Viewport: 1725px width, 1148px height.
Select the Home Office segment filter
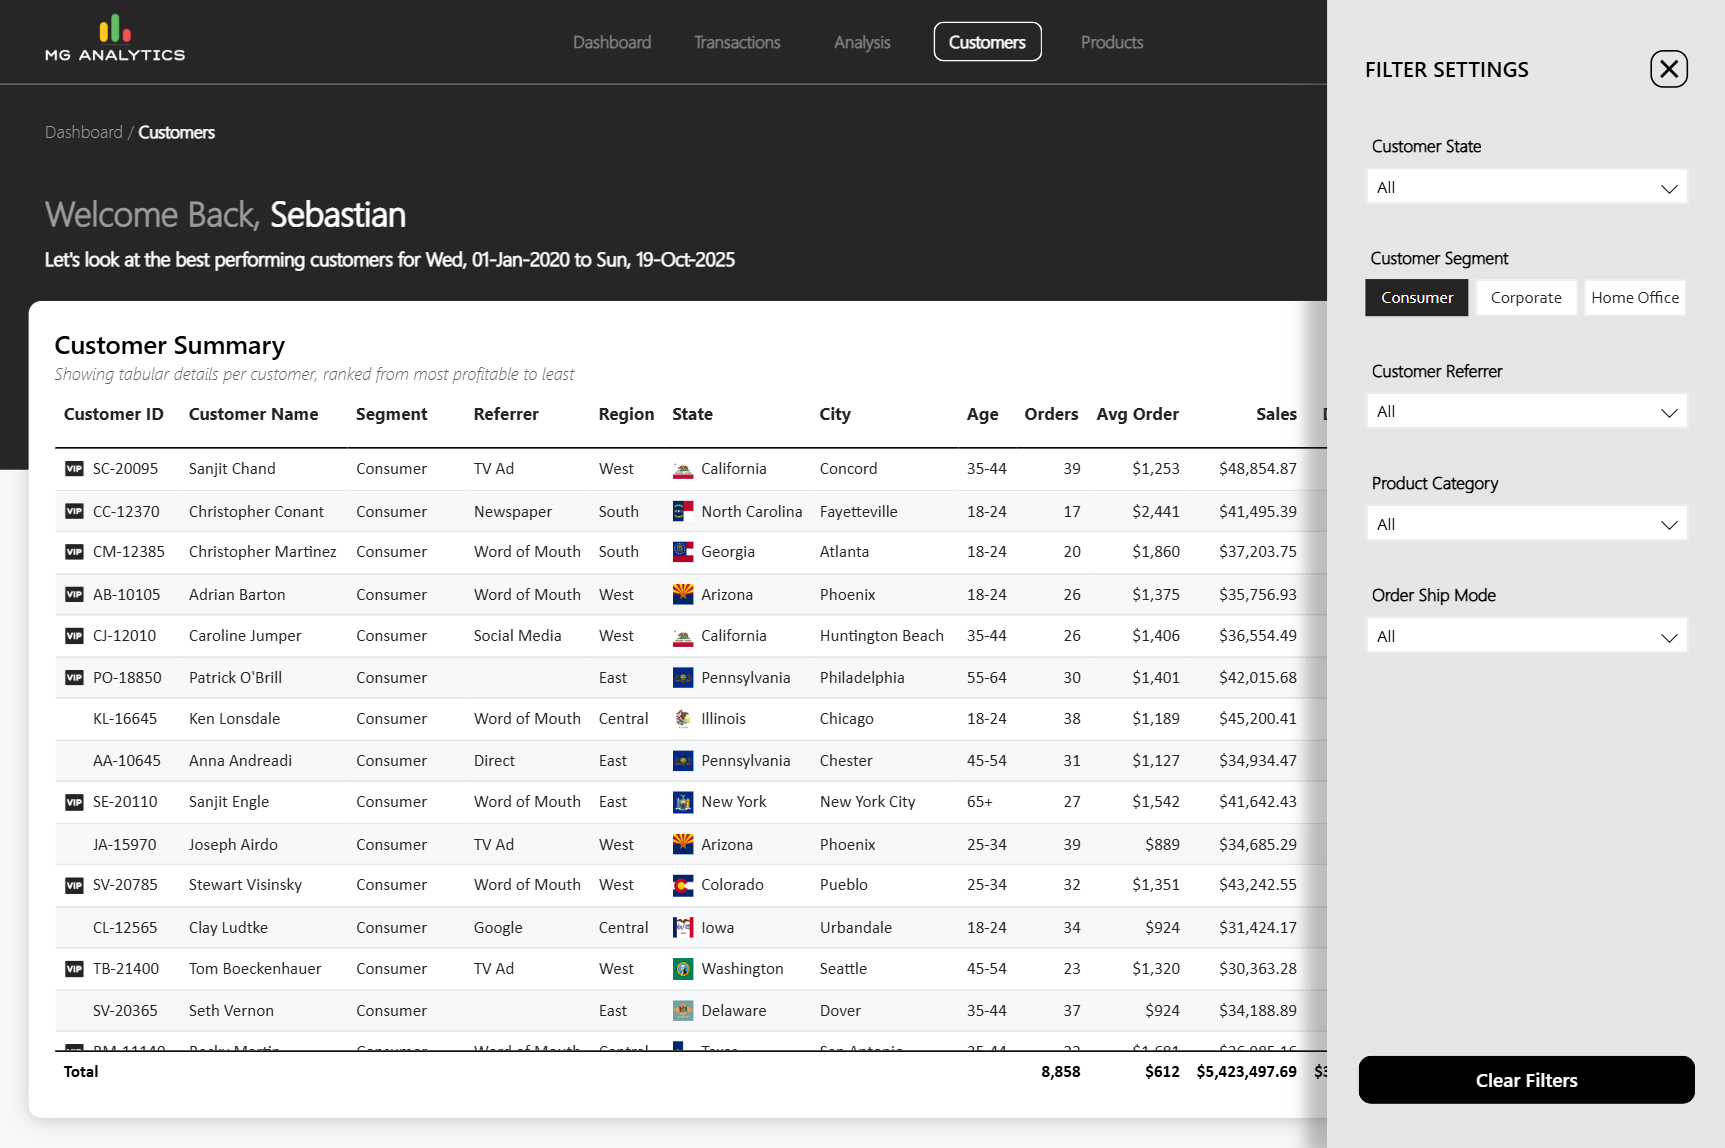pos(1634,298)
